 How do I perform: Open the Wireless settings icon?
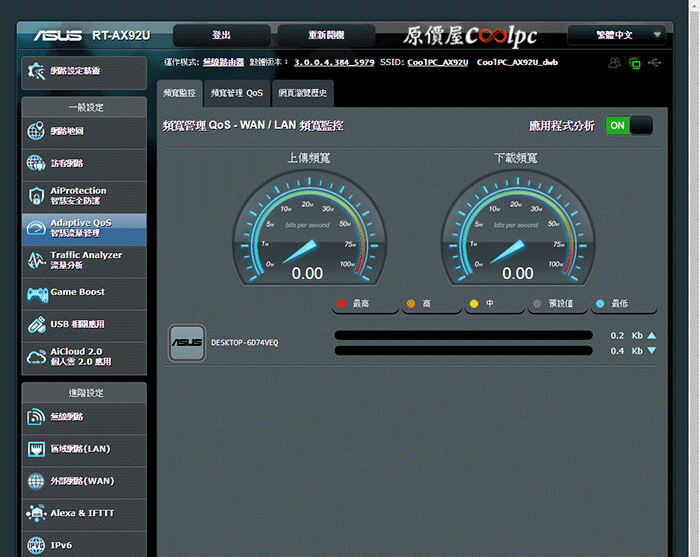click(36, 416)
